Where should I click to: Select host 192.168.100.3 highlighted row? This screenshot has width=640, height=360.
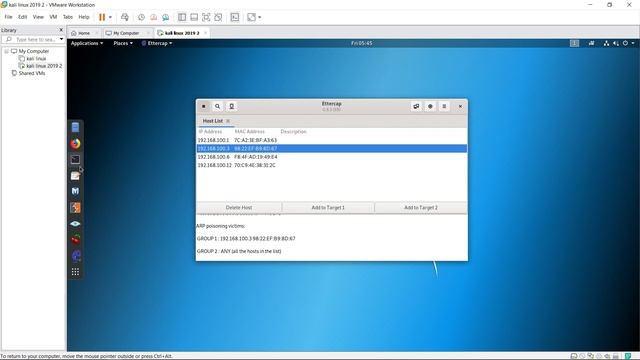pyautogui.click(x=331, y=148)
